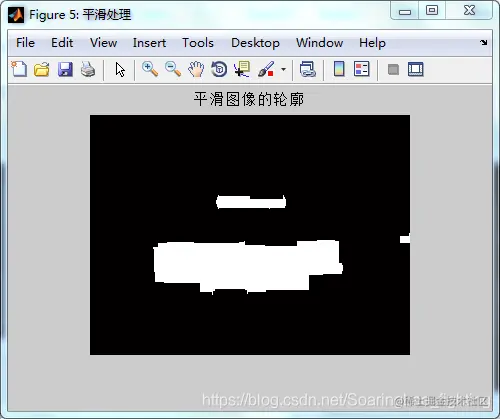
Task: Click the Link Plot toolbar icon
Action: [x=308, y=69]
